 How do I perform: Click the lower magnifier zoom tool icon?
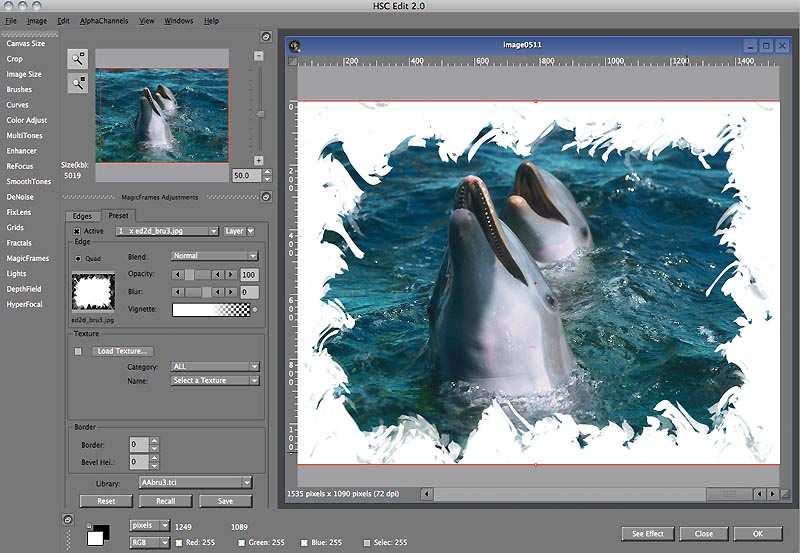click(x=77, y=84)
